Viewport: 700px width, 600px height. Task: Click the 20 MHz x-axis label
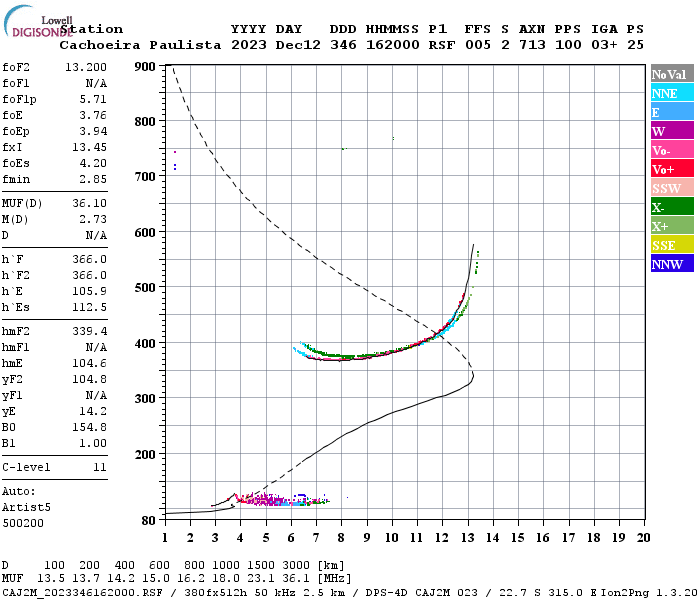[x=643, y=538]
